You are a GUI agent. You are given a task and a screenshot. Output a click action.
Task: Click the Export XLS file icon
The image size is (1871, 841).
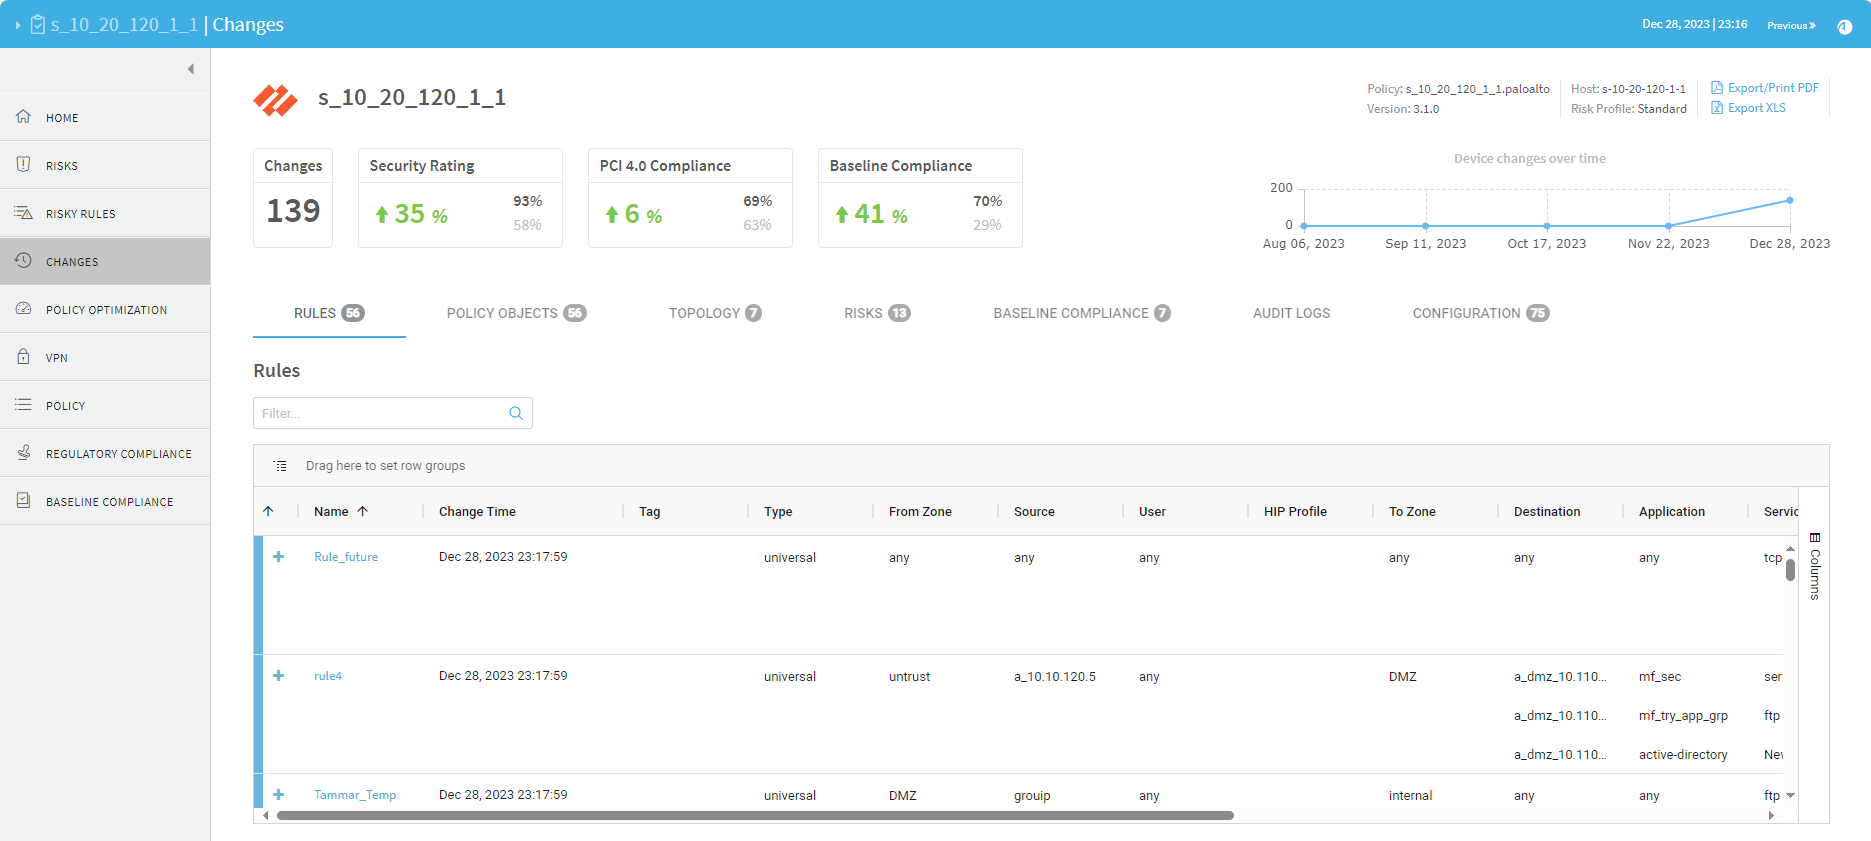[x=1717, y=108]
